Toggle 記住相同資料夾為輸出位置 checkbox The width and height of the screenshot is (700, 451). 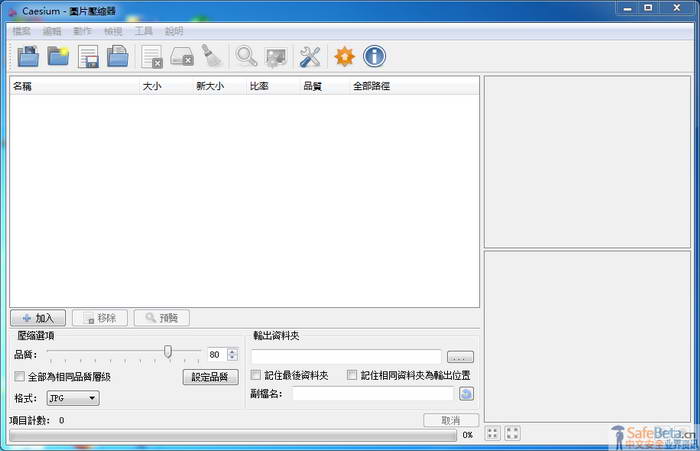[352, 375]
